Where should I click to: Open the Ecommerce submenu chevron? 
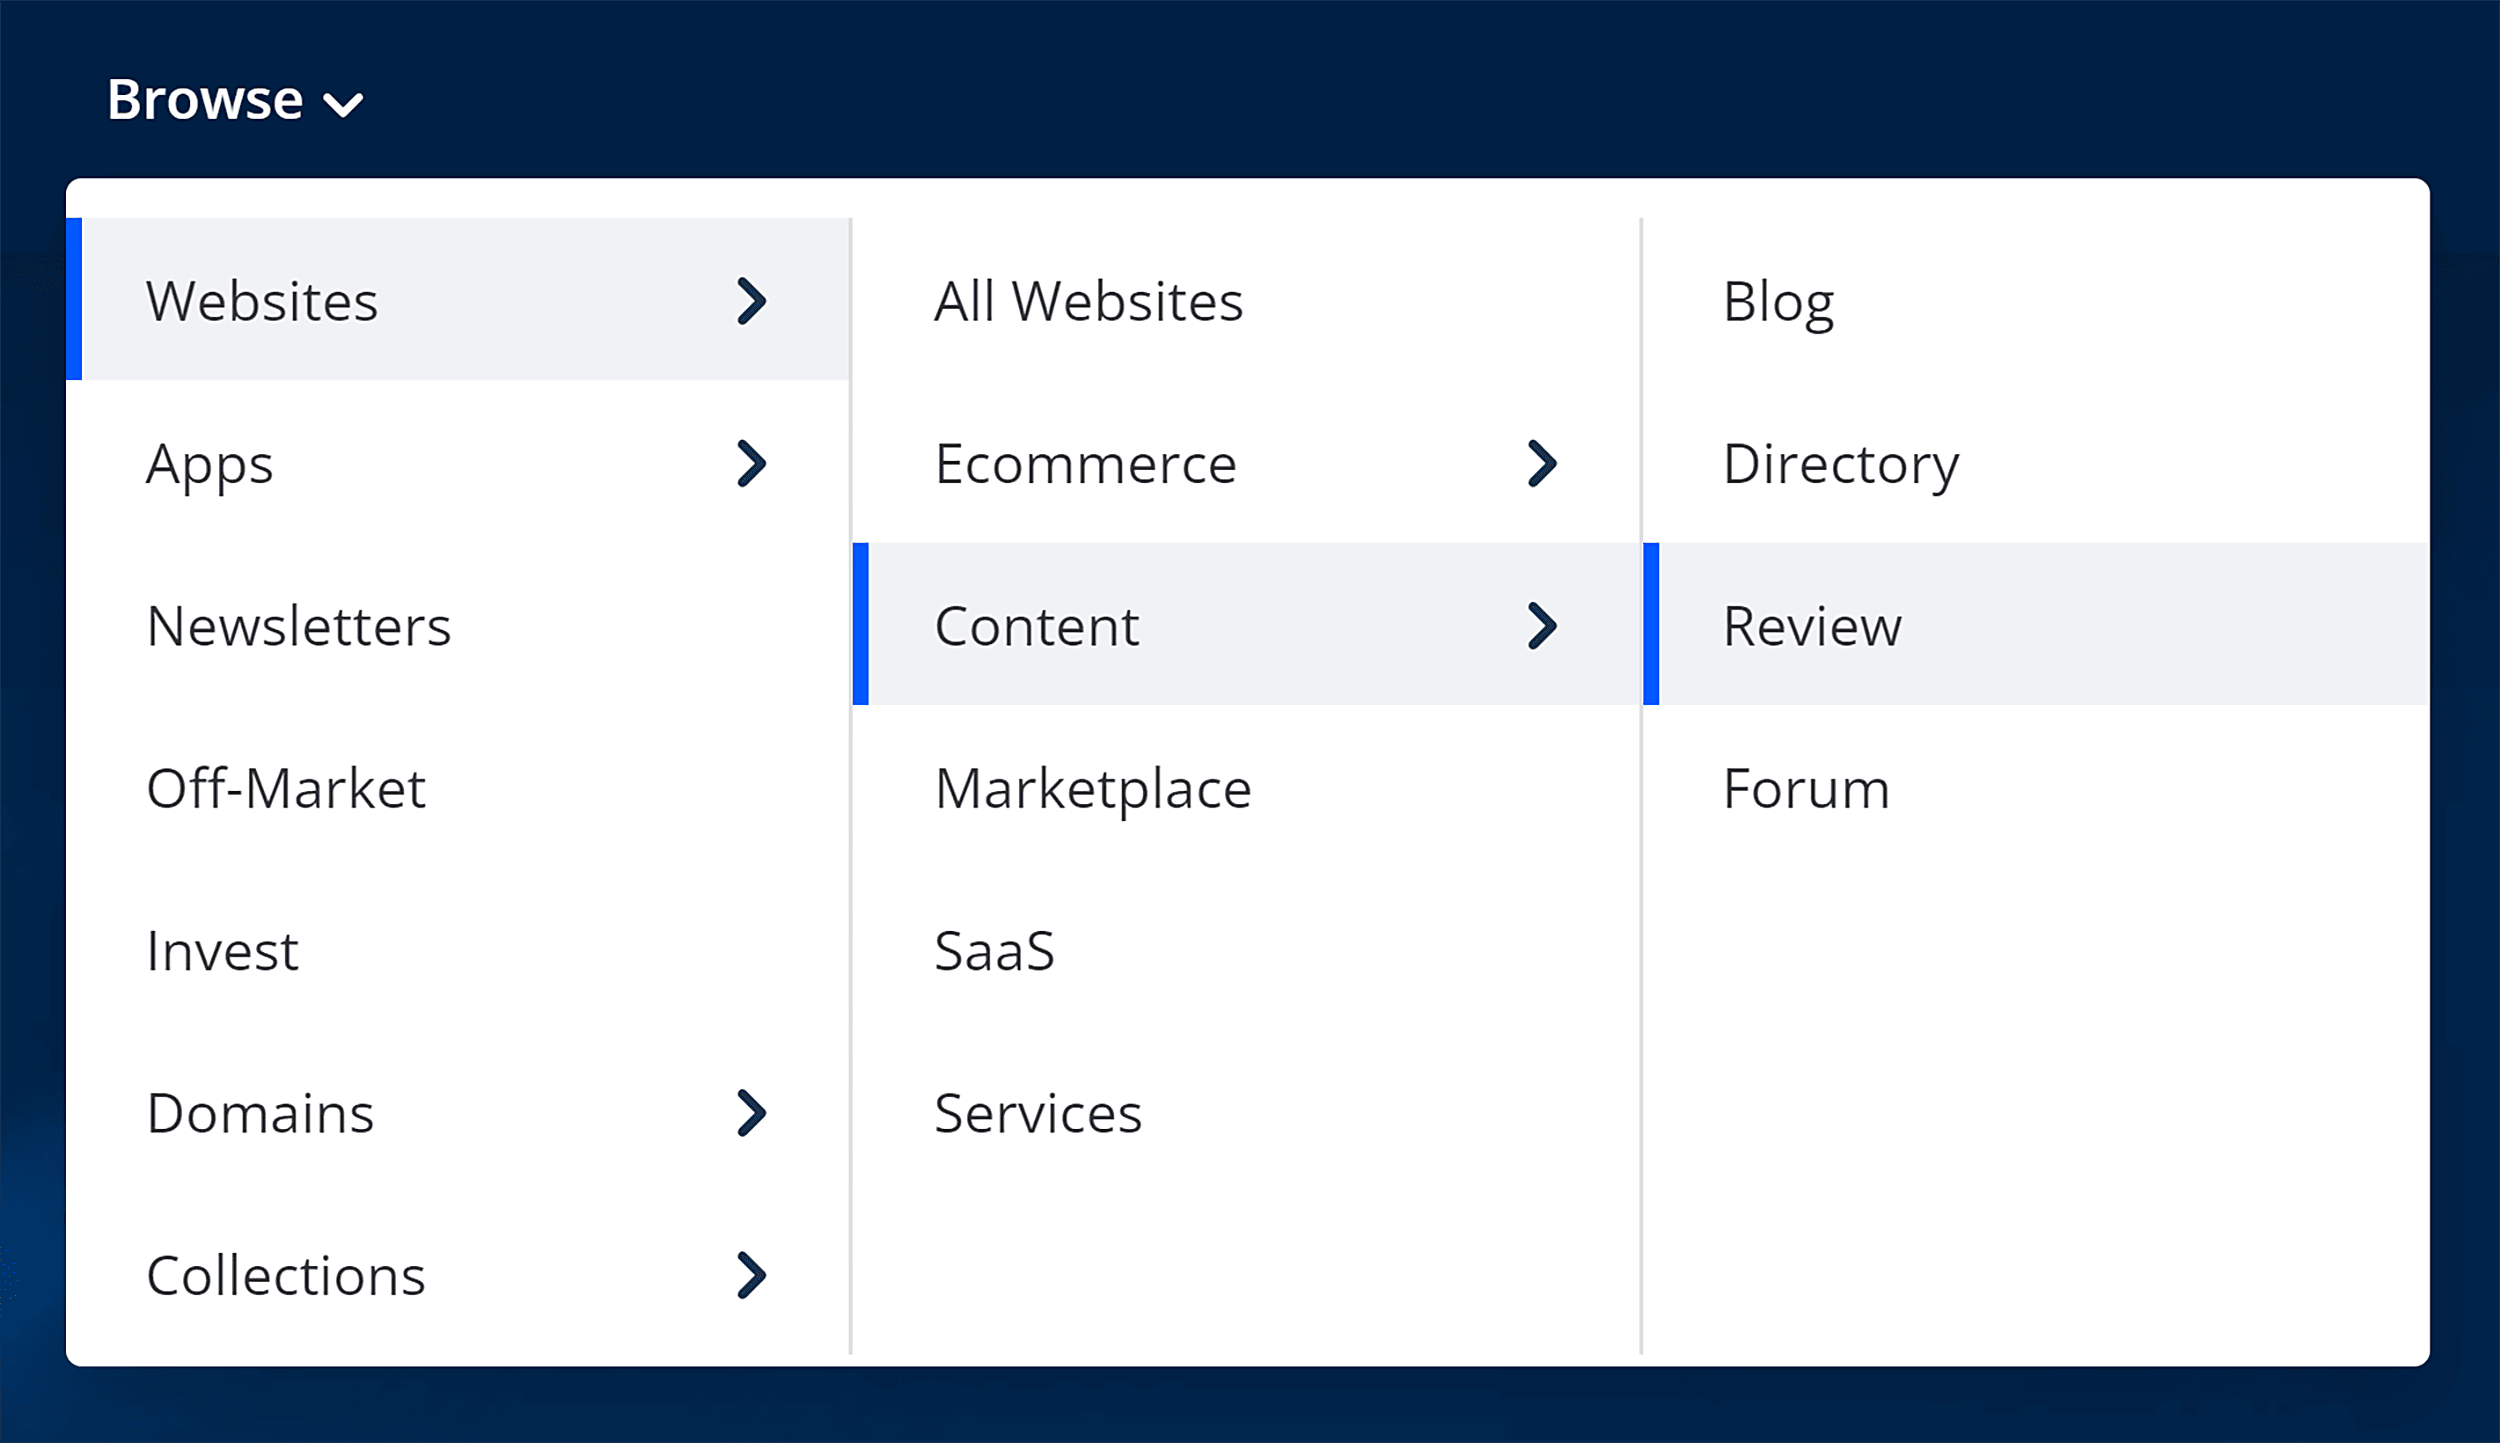(x=1543, y=463)
